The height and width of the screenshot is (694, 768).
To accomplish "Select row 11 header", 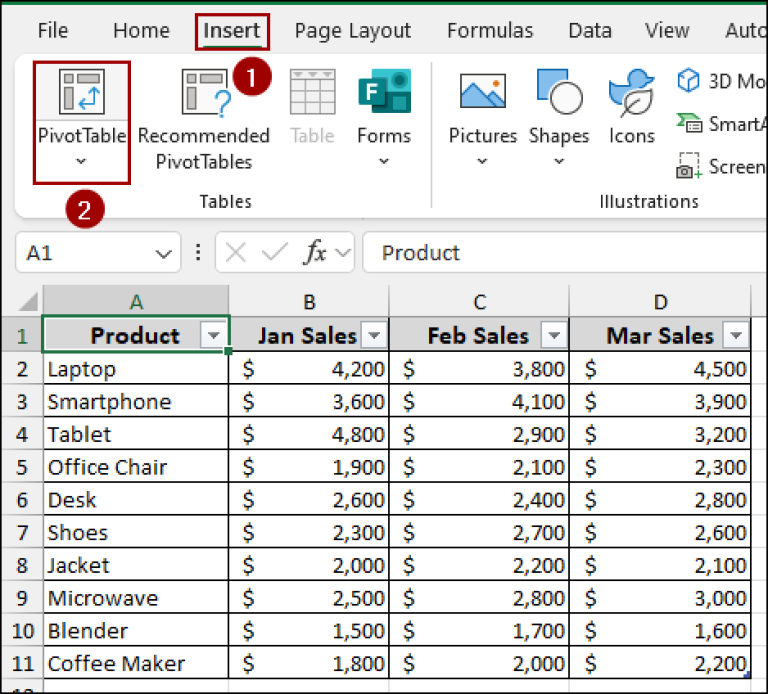I will 22,663.
